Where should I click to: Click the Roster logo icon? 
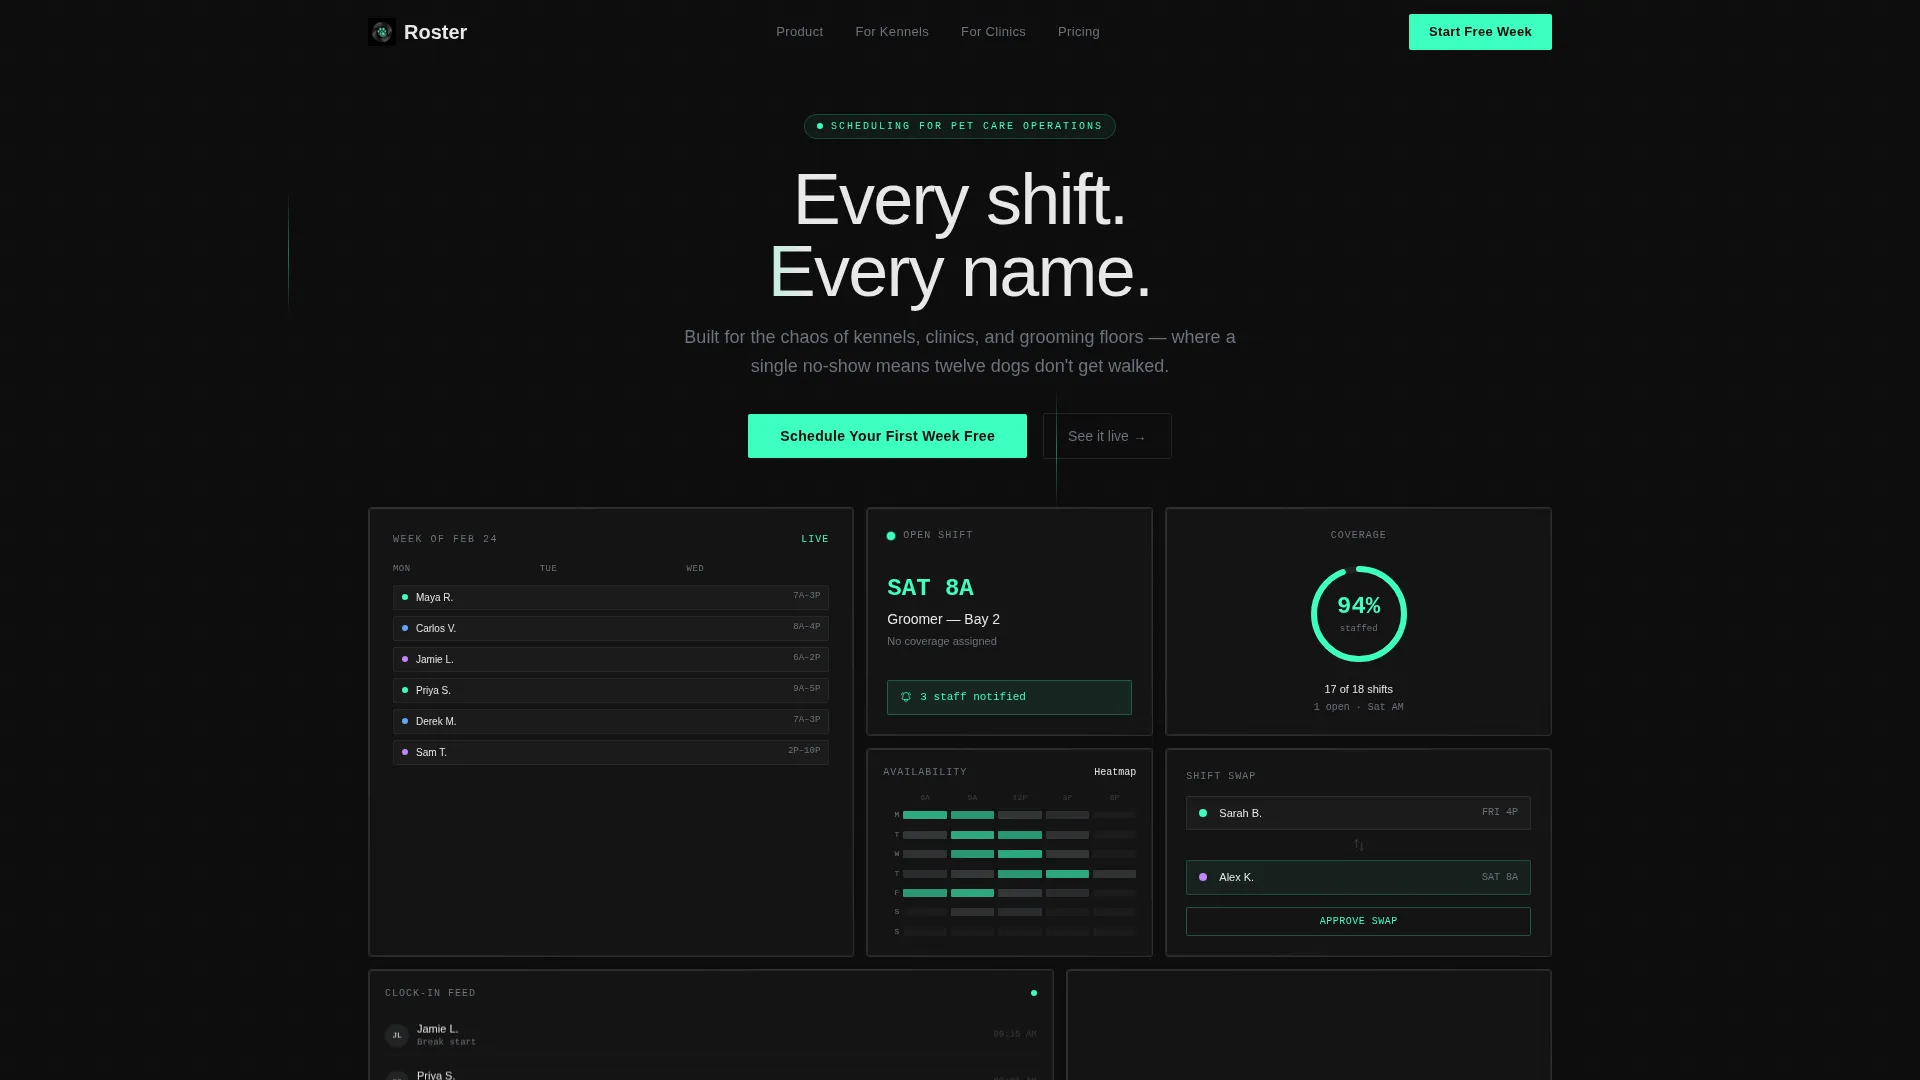tap(382, 32)
